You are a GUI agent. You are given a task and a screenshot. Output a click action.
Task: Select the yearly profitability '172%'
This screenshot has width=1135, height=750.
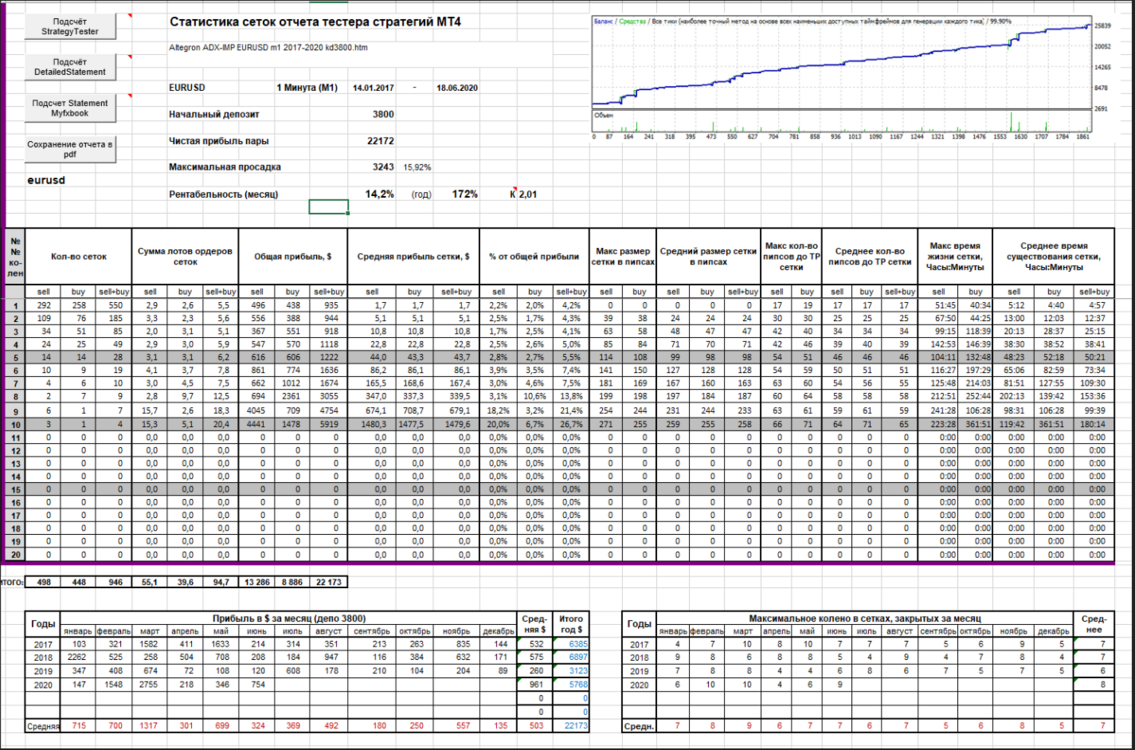click(x=465, y=194)
